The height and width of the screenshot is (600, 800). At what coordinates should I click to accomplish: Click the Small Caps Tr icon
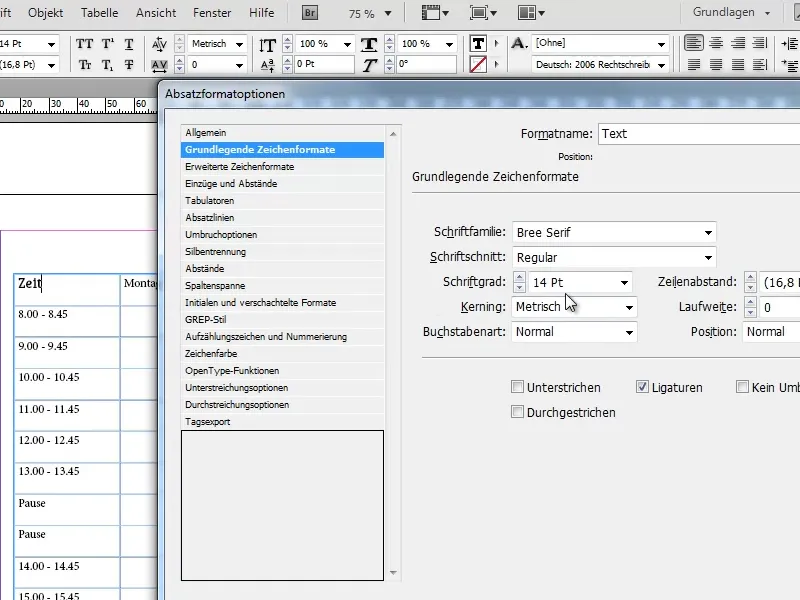pyautogui.click(x=85, y=65)
